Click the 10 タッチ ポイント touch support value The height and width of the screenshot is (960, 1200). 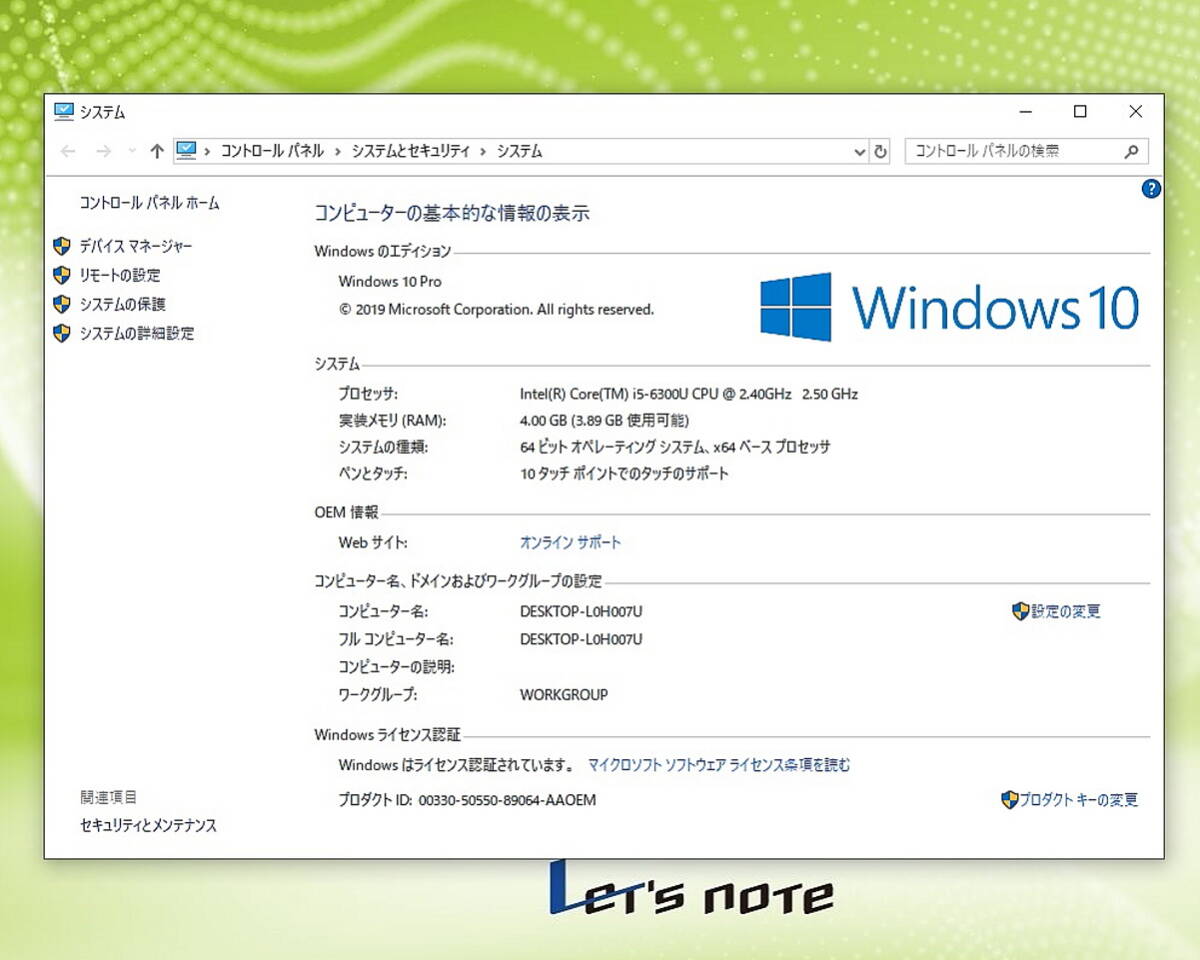(624, 474)
